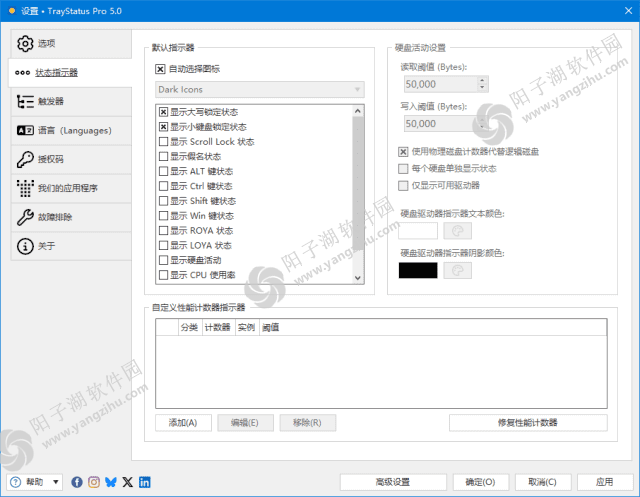Click white text color swatch

[418, 231]
